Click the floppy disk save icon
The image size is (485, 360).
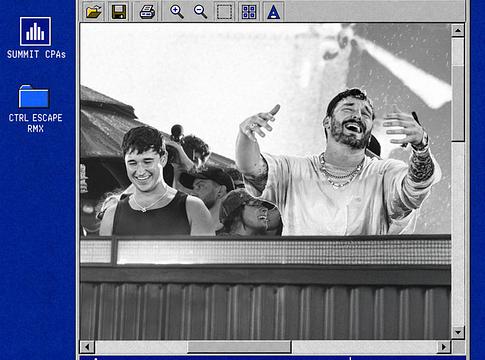[x=119, y=12]
